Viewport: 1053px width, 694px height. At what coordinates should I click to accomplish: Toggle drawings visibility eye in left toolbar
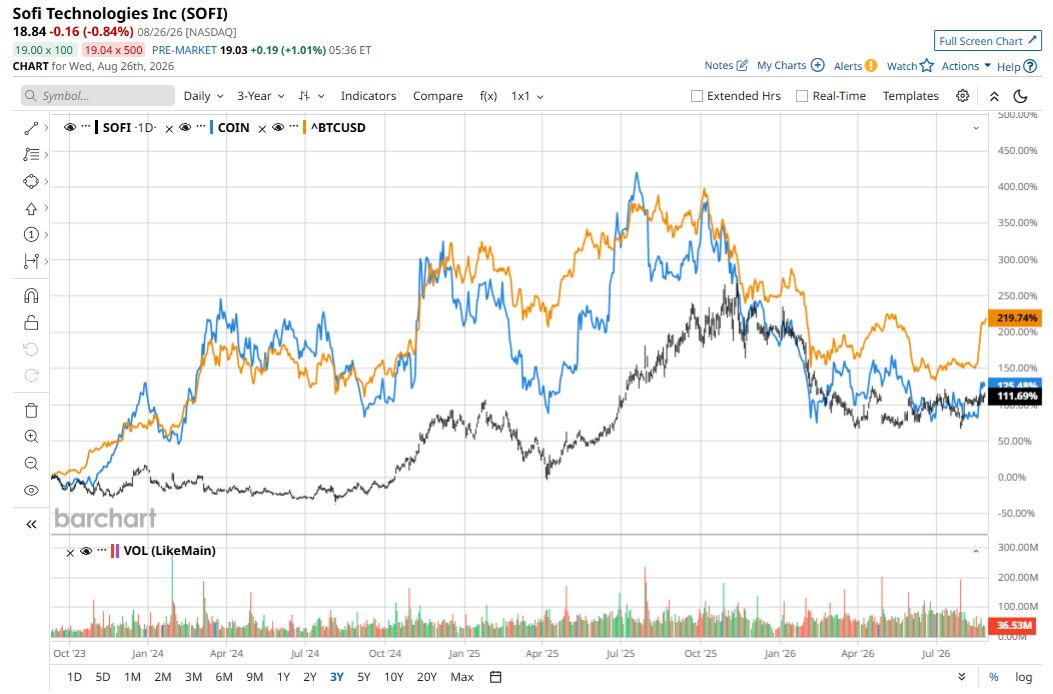[31, 490]
